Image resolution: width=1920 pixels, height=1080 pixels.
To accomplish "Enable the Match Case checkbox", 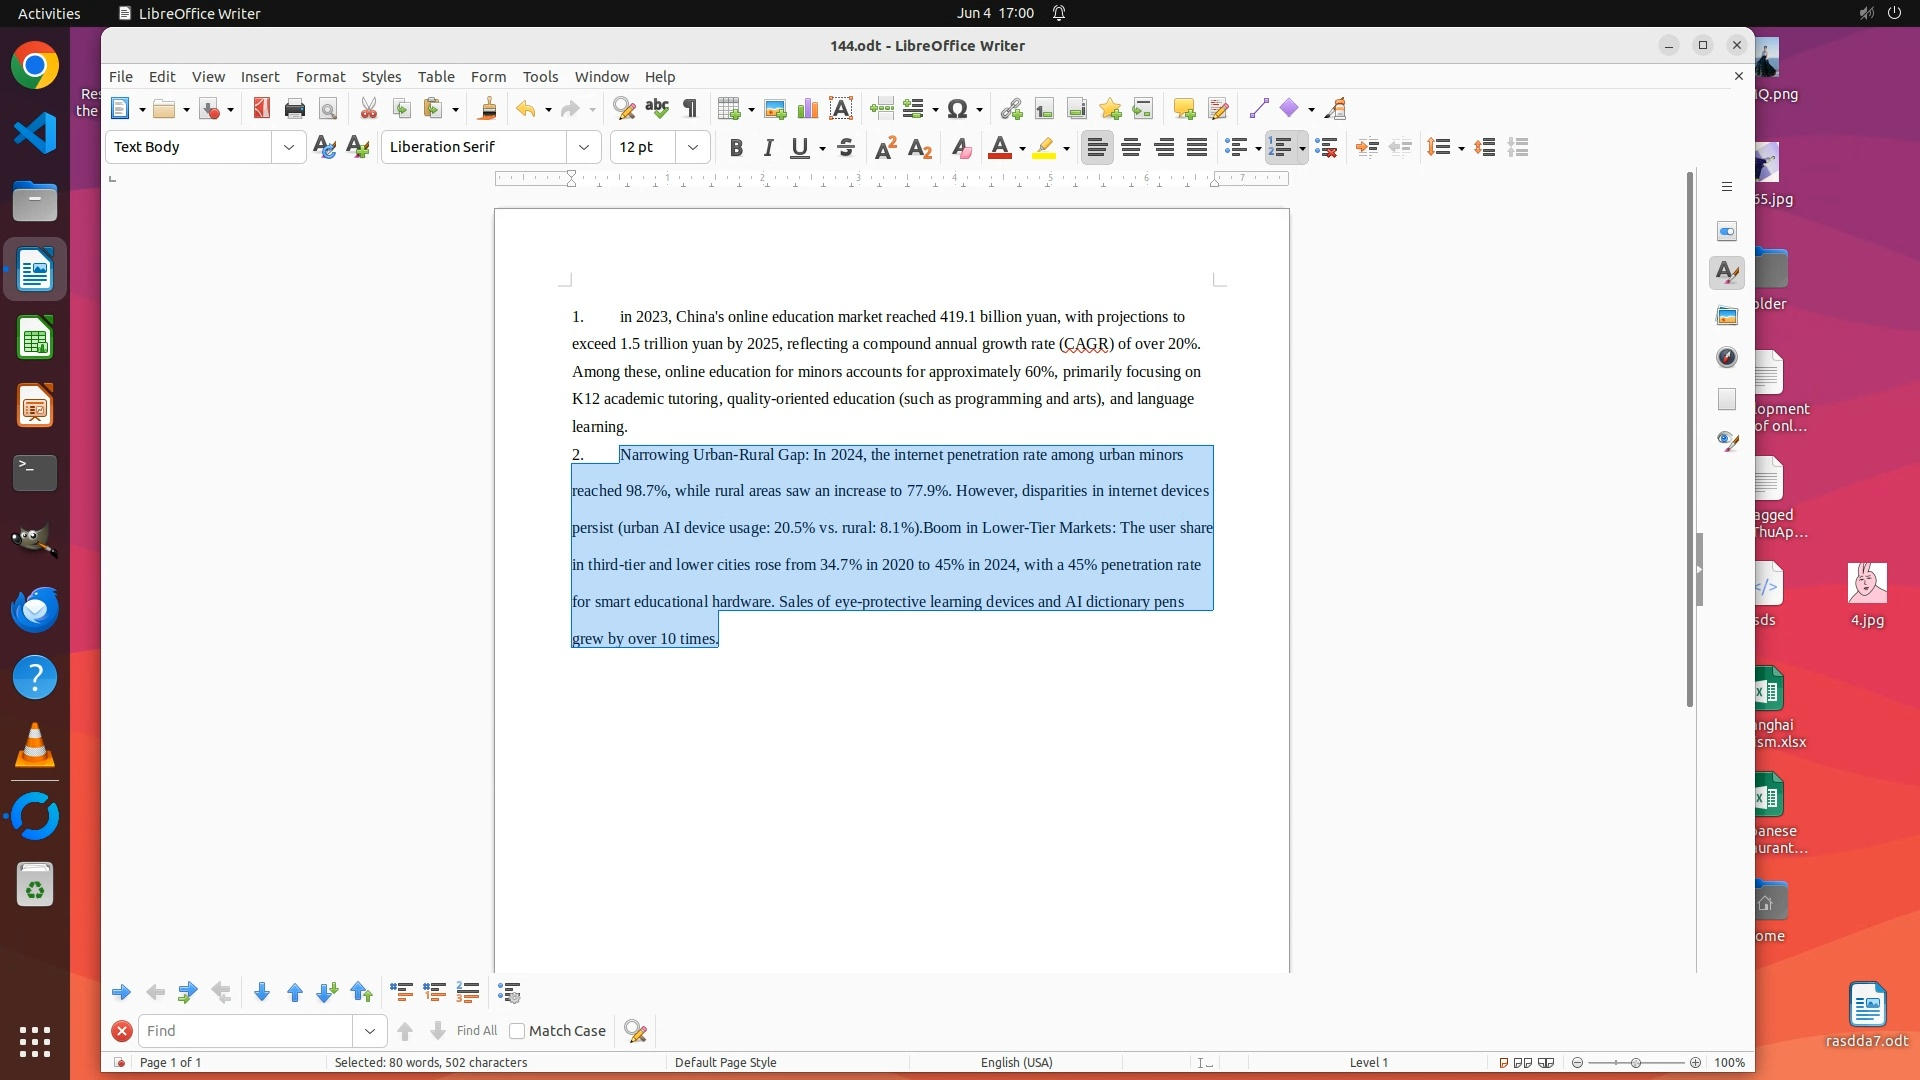I will pos(517,1031).
